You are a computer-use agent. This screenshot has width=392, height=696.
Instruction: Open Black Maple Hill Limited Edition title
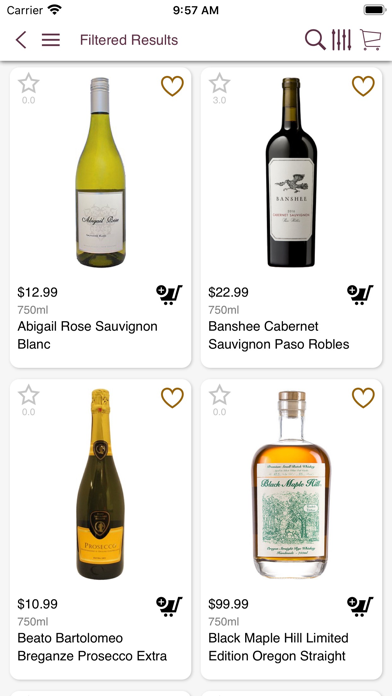(x=278, y=647)
